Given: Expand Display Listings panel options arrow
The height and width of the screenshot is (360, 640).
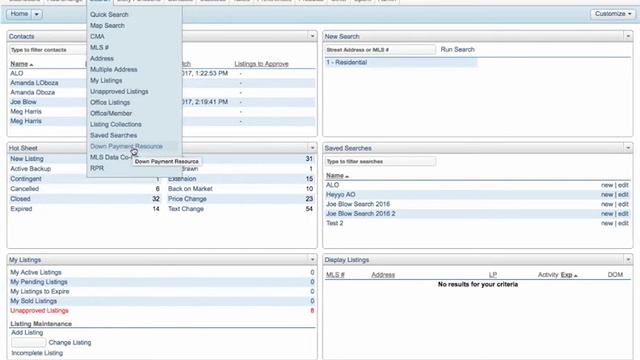Looking at the screenshot, I should (x=628, y=260).
